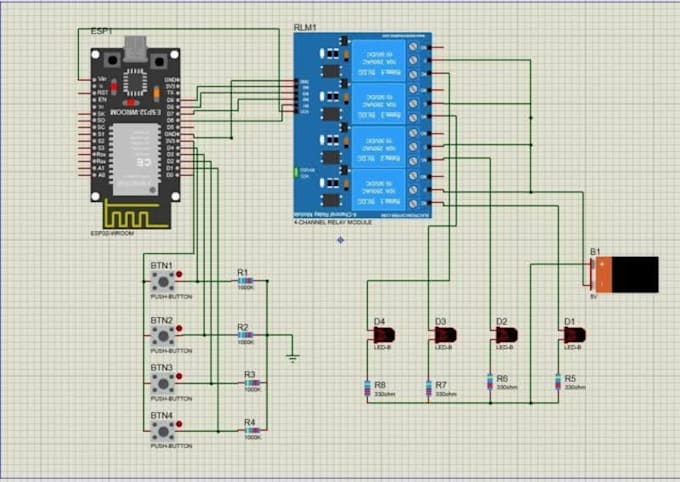Click the BTN3 reference label
Image resolution: width=680 pixels, height=482 pixels.
coord(161,367)
